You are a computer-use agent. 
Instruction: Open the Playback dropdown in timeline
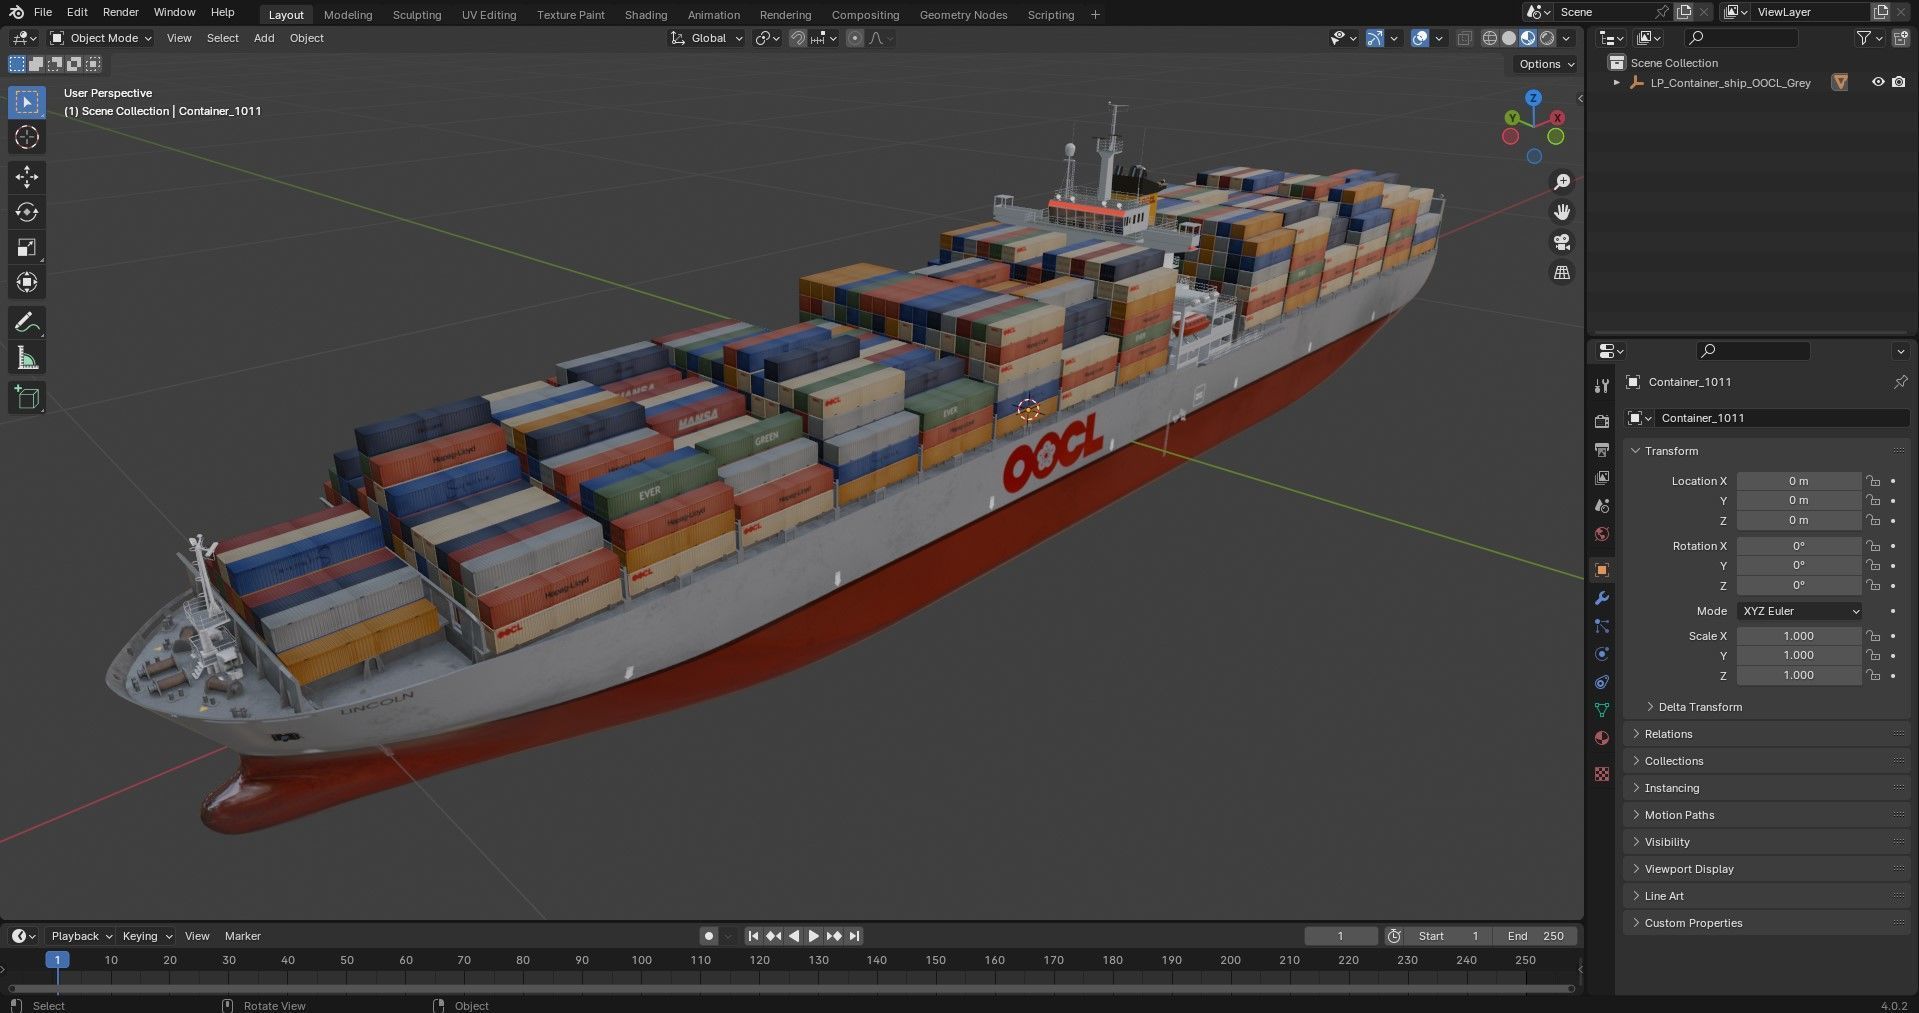[81, 936]
